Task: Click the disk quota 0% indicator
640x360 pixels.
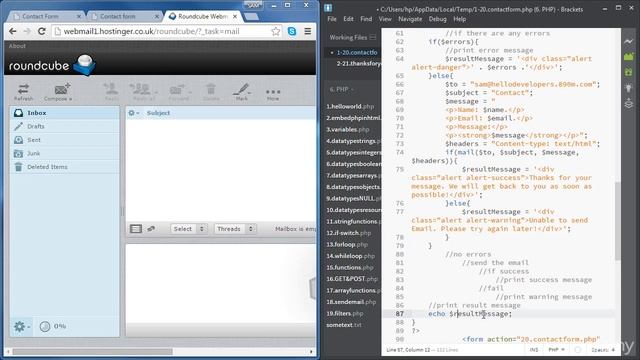Action: [53, 326]
